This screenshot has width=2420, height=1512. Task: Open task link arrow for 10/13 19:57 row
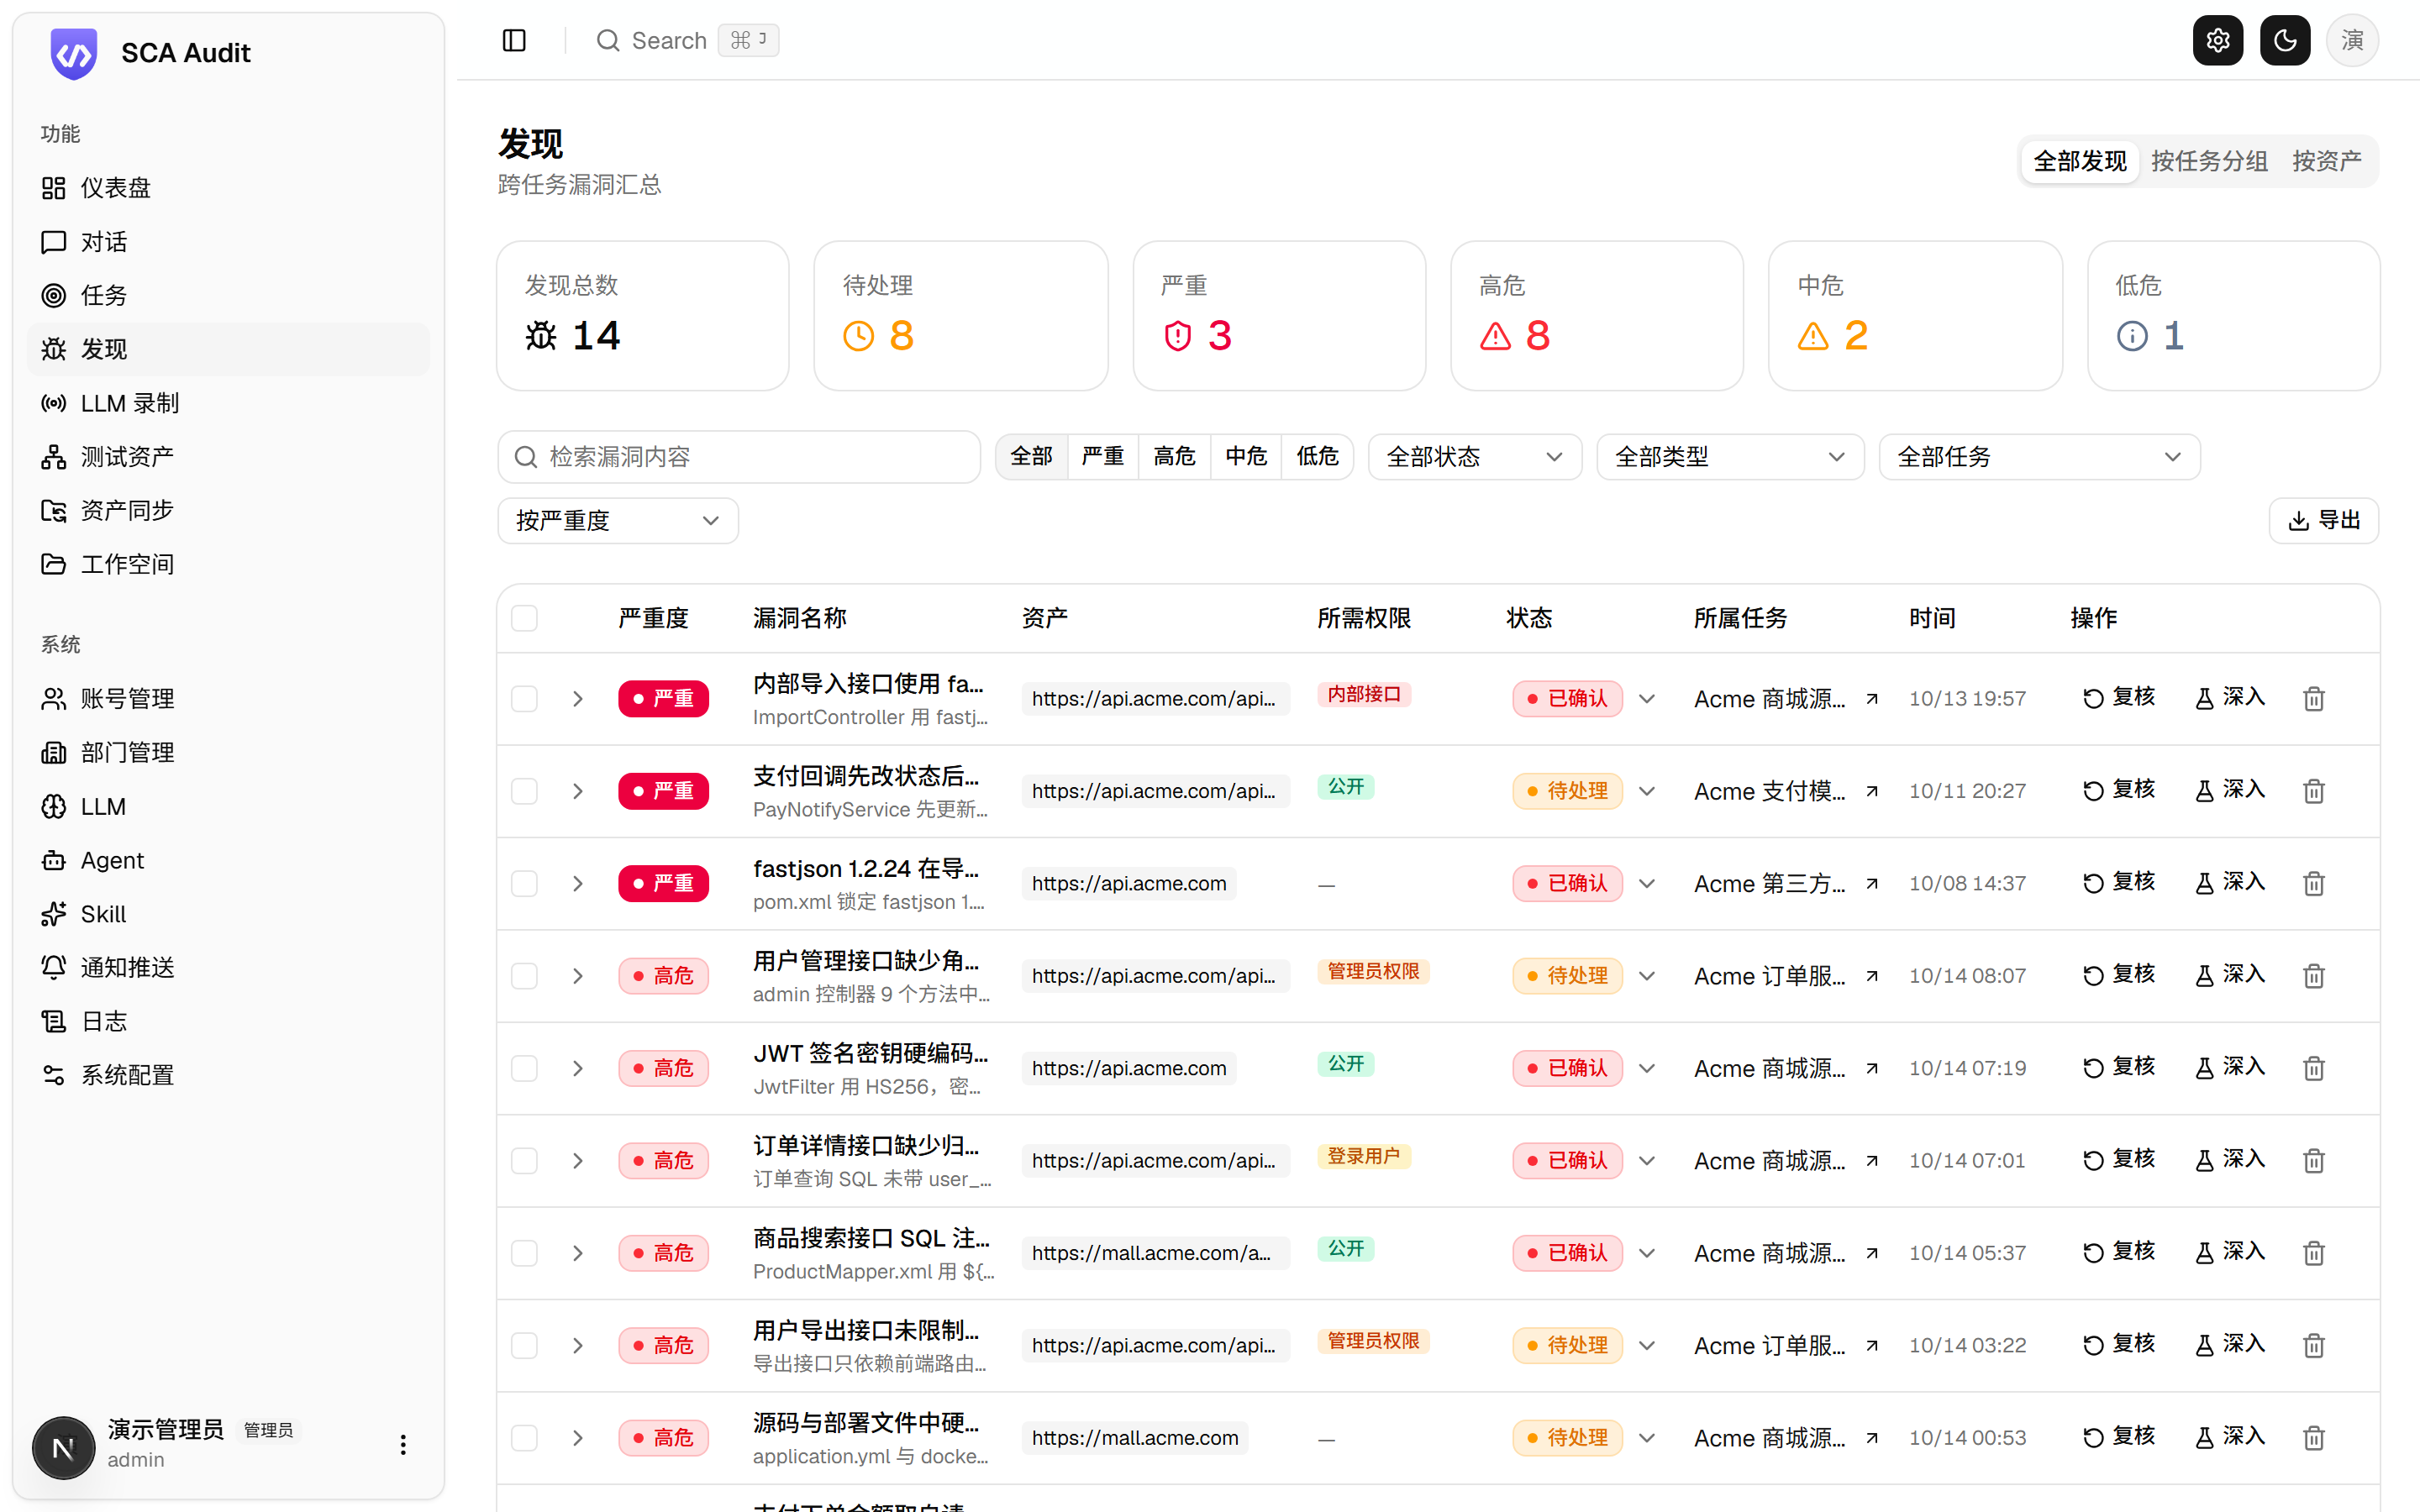click(x=1872, y=699)
